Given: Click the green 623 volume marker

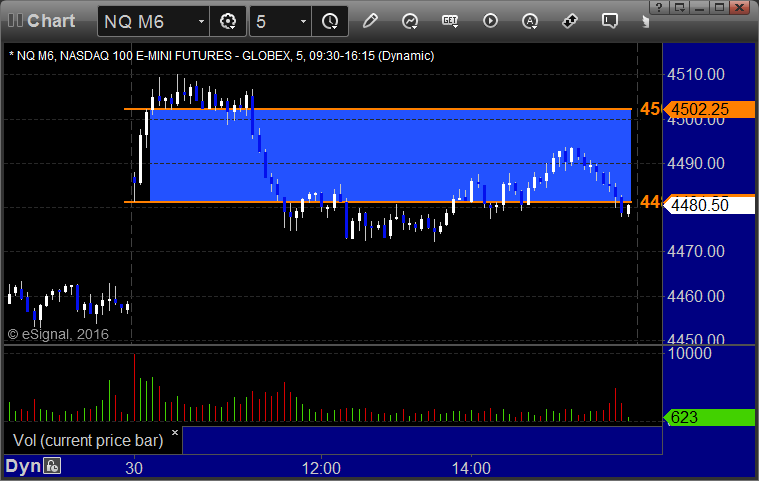Looking at the screenshot, I should pos(709,417).
